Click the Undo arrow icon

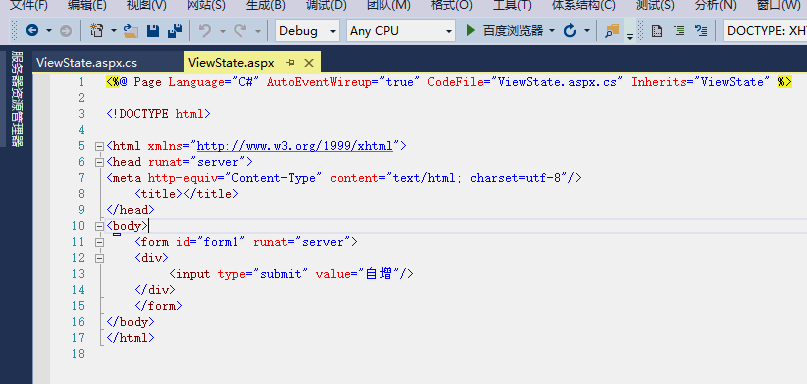tap(204, 31)
